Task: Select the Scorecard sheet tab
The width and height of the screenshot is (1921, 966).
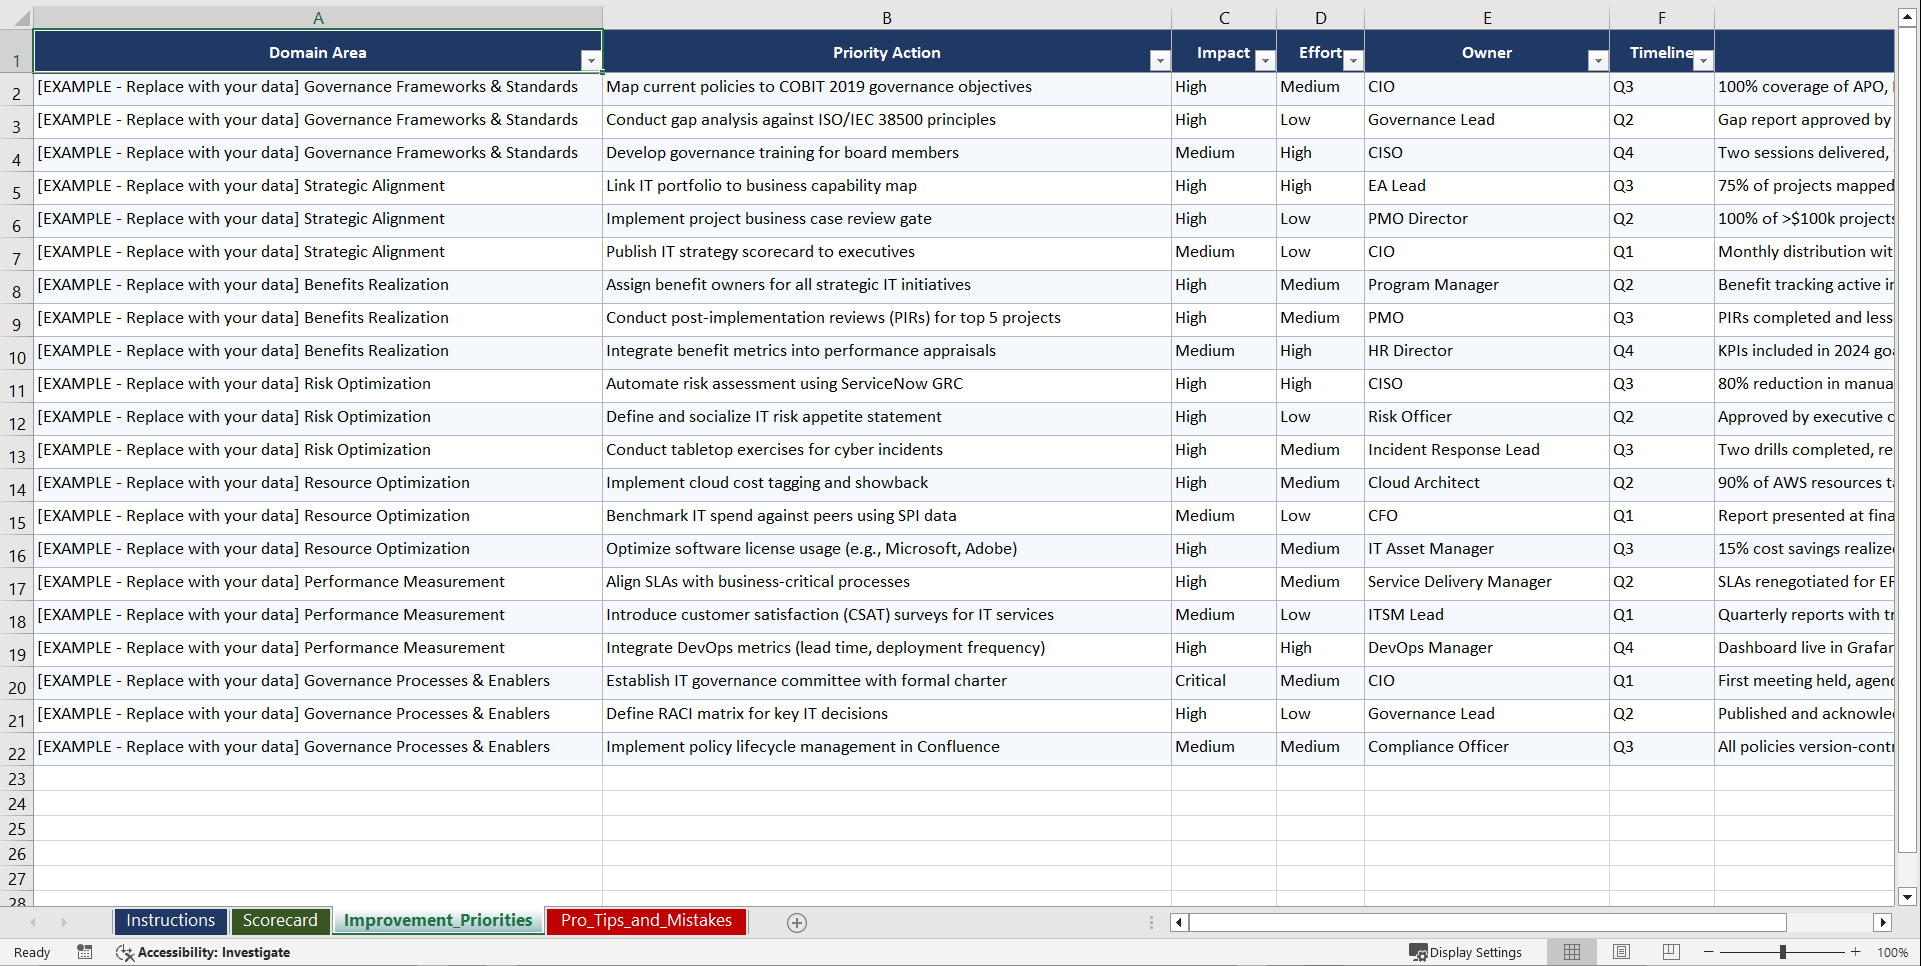Action: pos(280,920)
